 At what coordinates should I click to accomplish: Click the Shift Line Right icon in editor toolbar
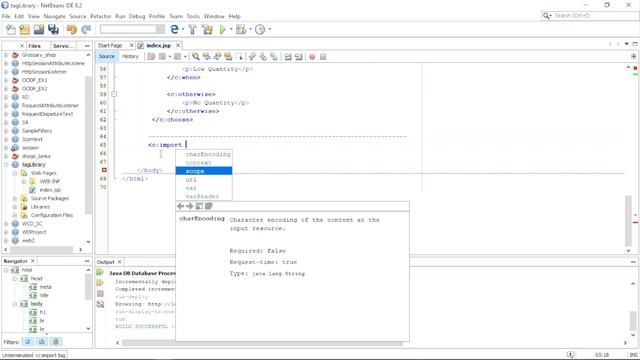(x=299, y=57)
